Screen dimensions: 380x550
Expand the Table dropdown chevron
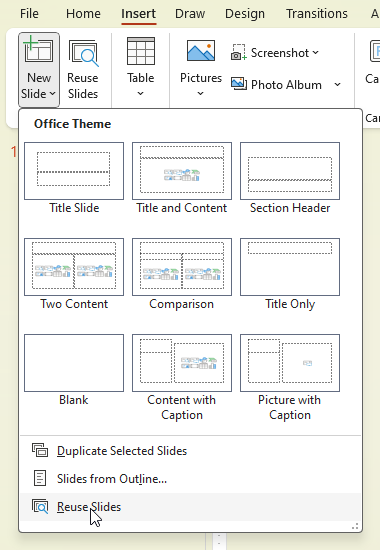[x=140, y=94]
